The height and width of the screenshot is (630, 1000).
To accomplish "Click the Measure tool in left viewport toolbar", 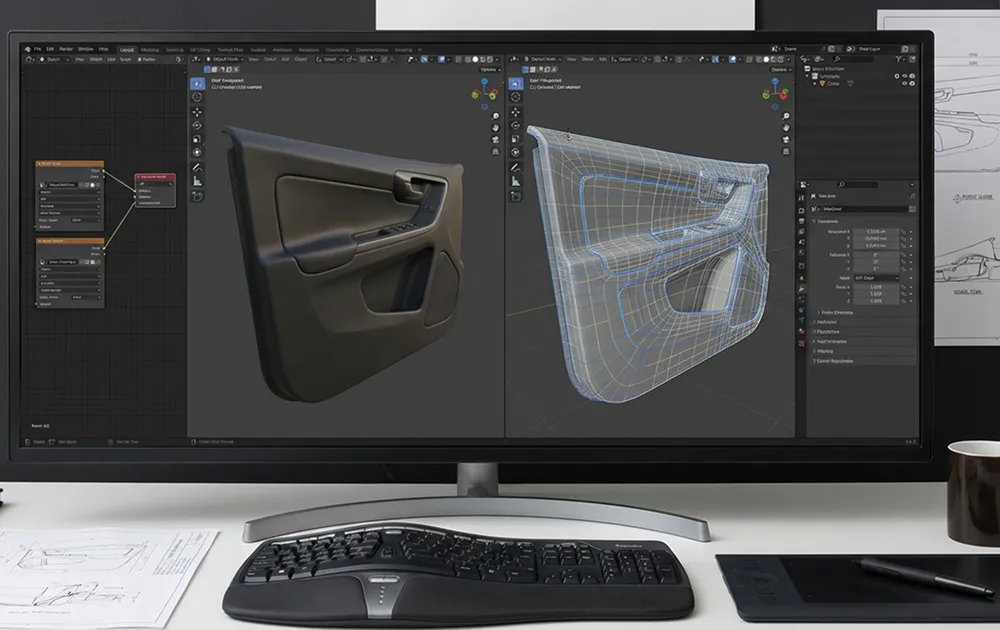I will pos(197,181).
